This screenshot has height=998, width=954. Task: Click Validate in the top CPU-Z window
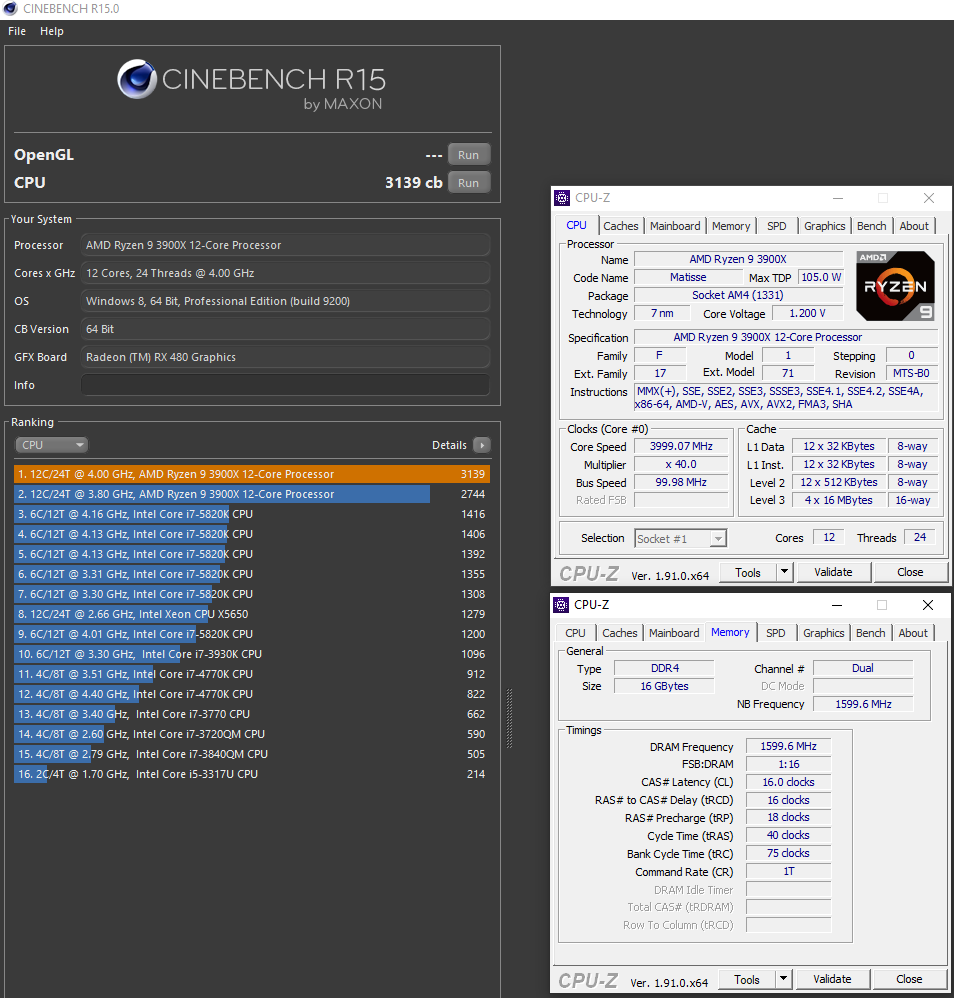833,572
